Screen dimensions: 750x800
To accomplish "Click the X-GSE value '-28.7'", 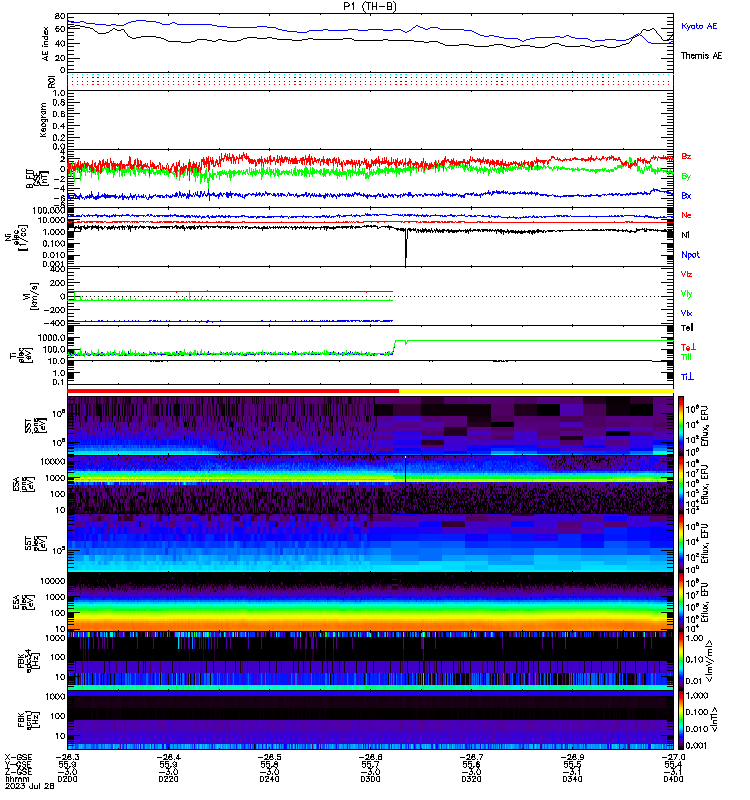I will point(471,757).
